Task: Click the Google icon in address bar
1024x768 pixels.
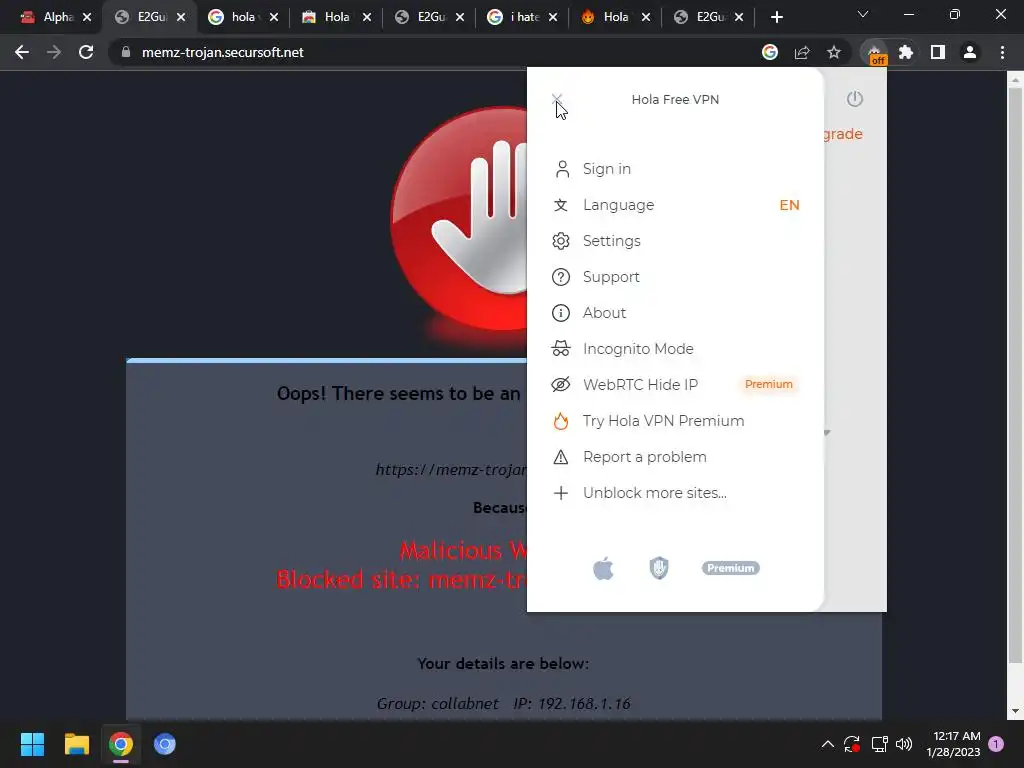Action: pos(770,52)
